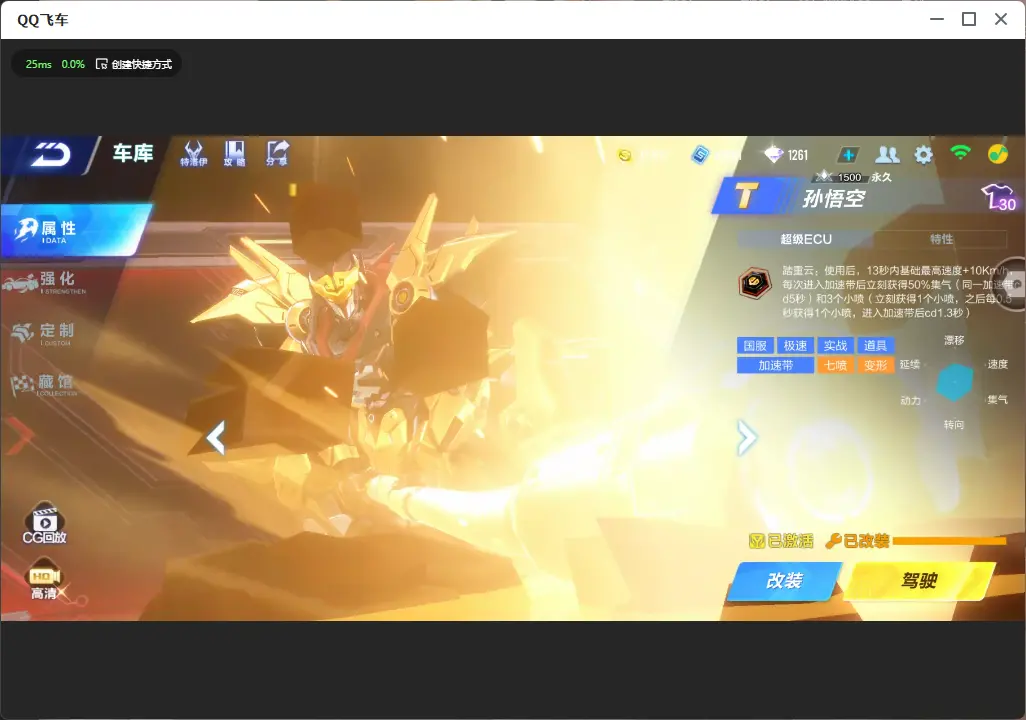Switch to the 超级ECU tab
This screenshot has height=720, width=1026.
[805, 239]
